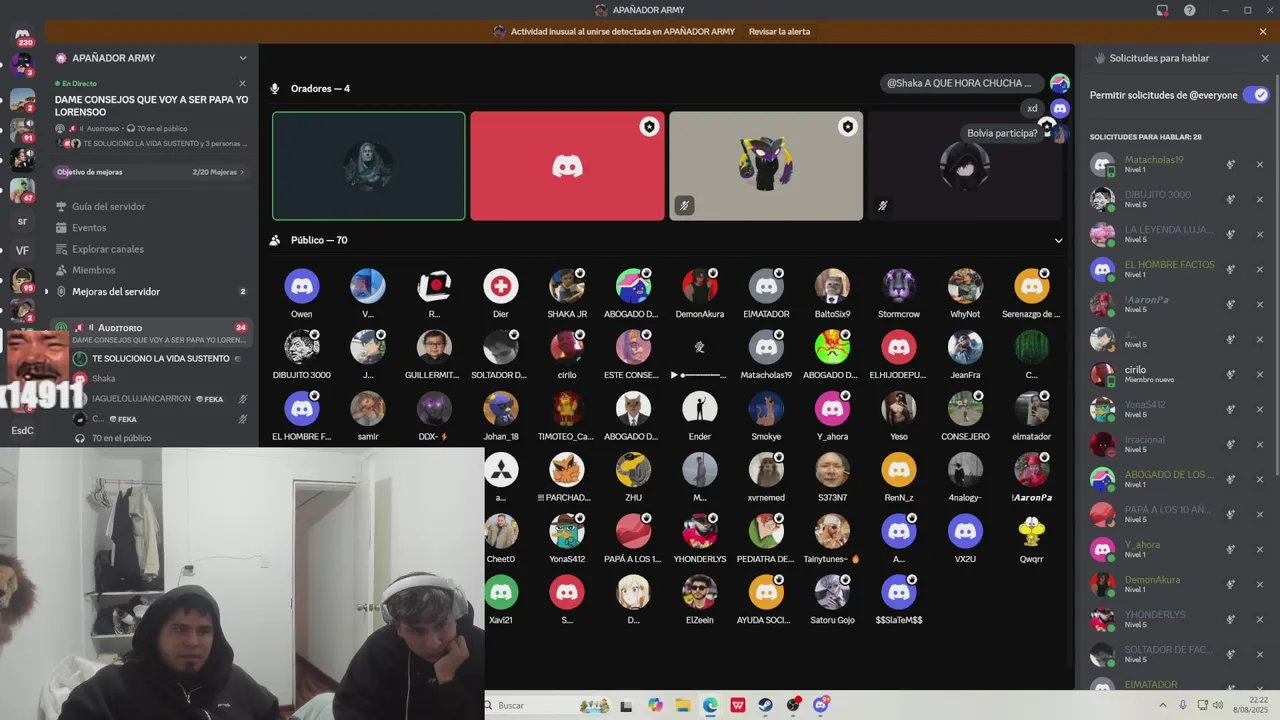Show hidden system tray icons chevron

pyautogui.click(x=1163, y=705)
